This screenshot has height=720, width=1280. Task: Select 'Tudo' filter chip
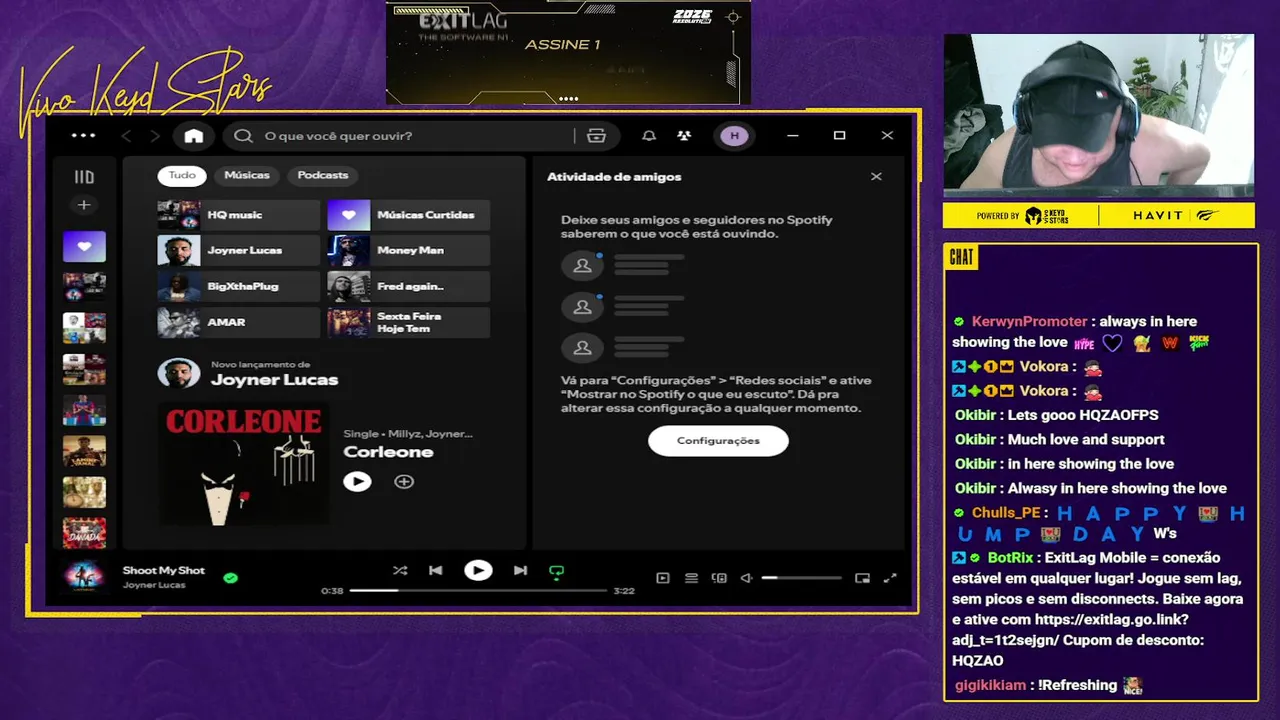pos(182,175)
